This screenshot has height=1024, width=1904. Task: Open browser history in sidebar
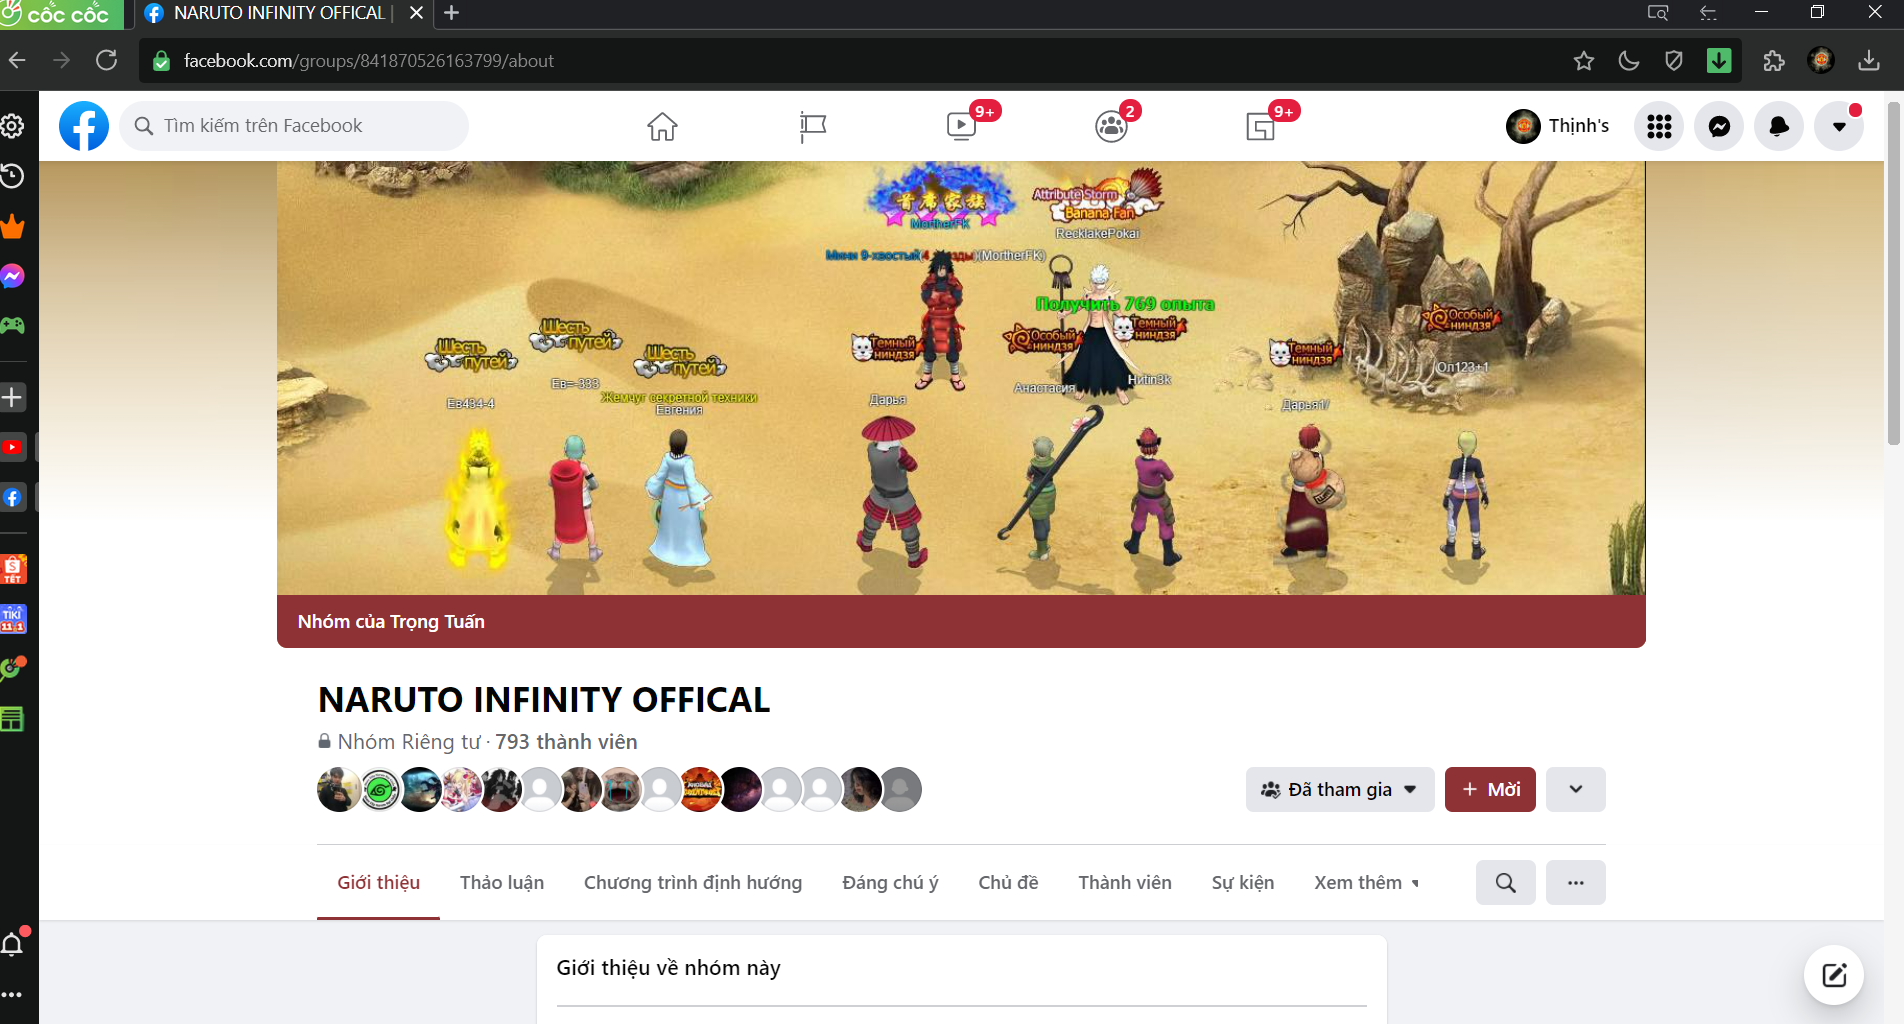click(x=12, y=176)
